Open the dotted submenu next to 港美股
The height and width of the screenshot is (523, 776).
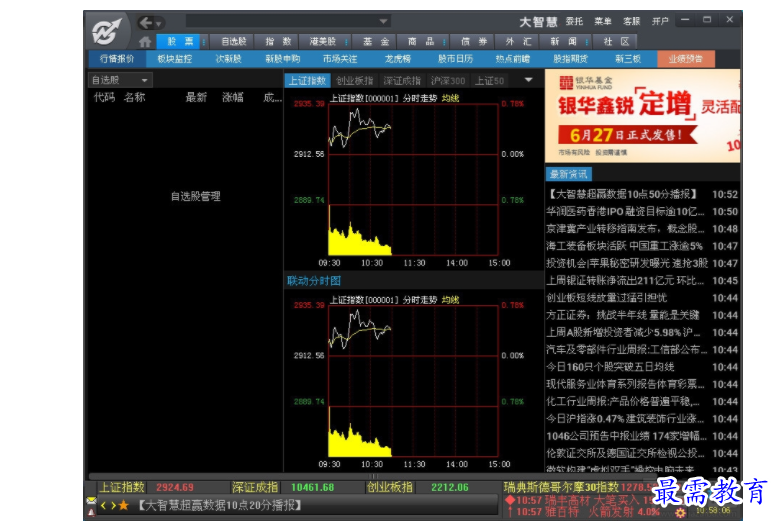pyautogui.click(x=346, y=42)
